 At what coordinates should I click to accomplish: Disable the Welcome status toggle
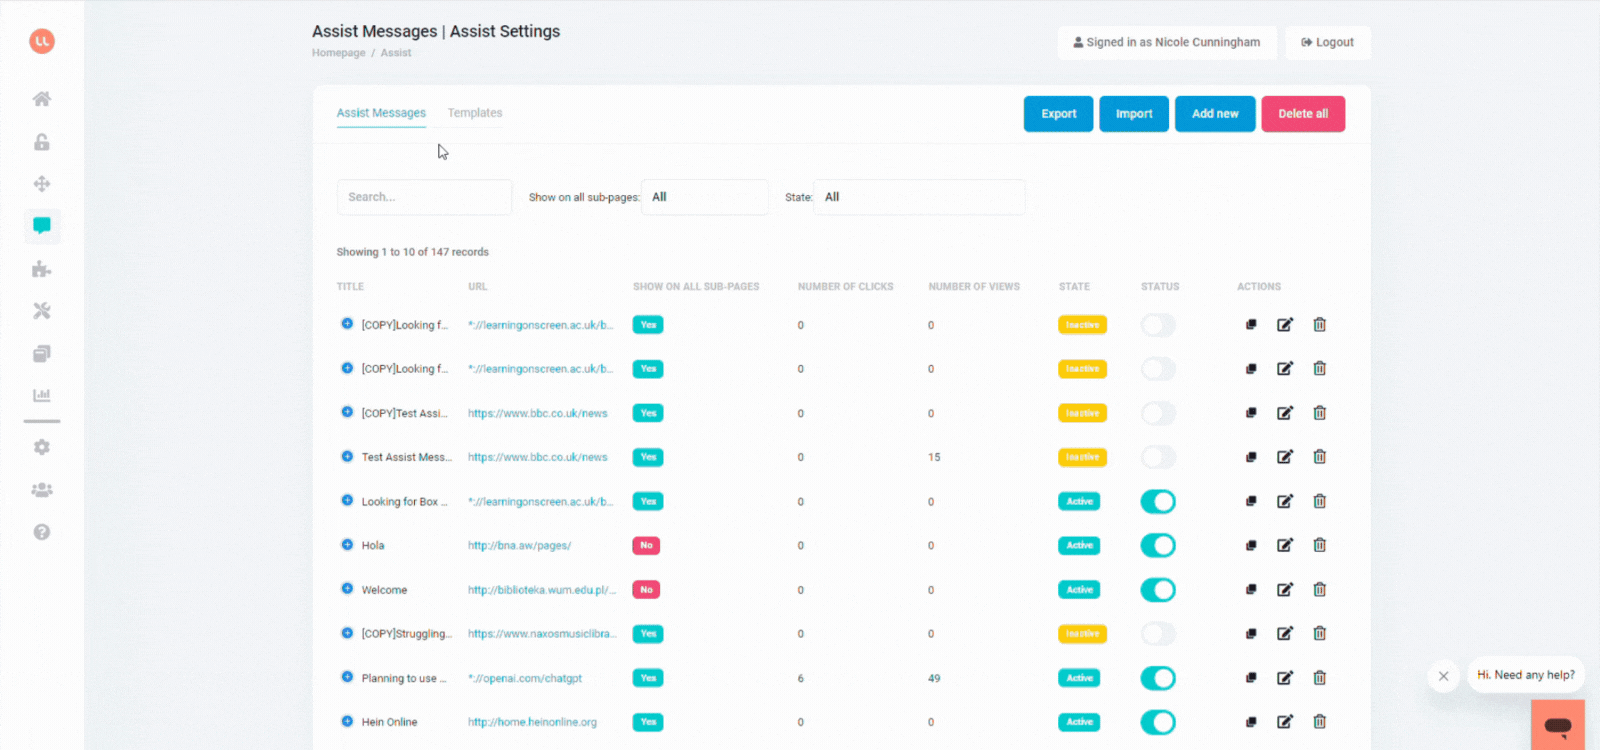1158,590
